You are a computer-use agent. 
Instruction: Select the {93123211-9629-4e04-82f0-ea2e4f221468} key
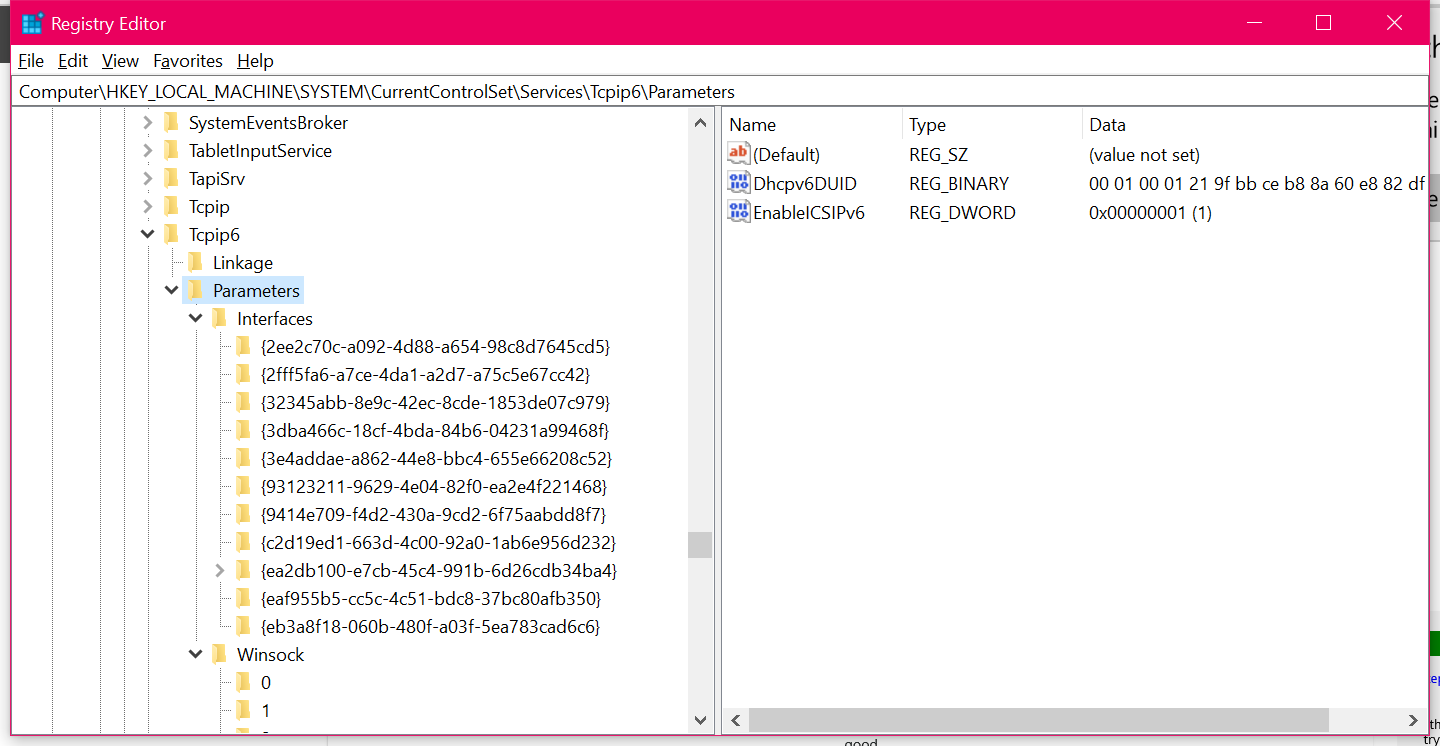click(x=433, y=487)
